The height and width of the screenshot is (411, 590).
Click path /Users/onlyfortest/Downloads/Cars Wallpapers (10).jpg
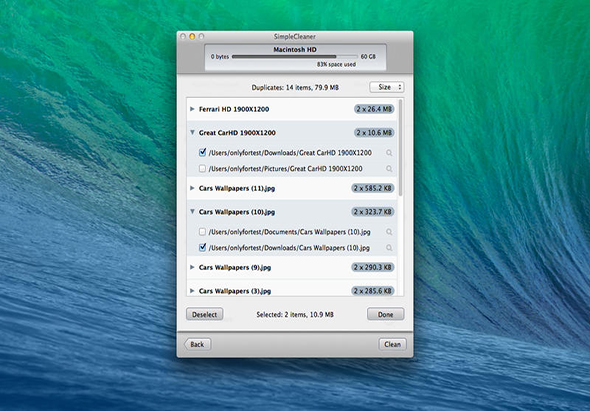(x=289, y=248)
